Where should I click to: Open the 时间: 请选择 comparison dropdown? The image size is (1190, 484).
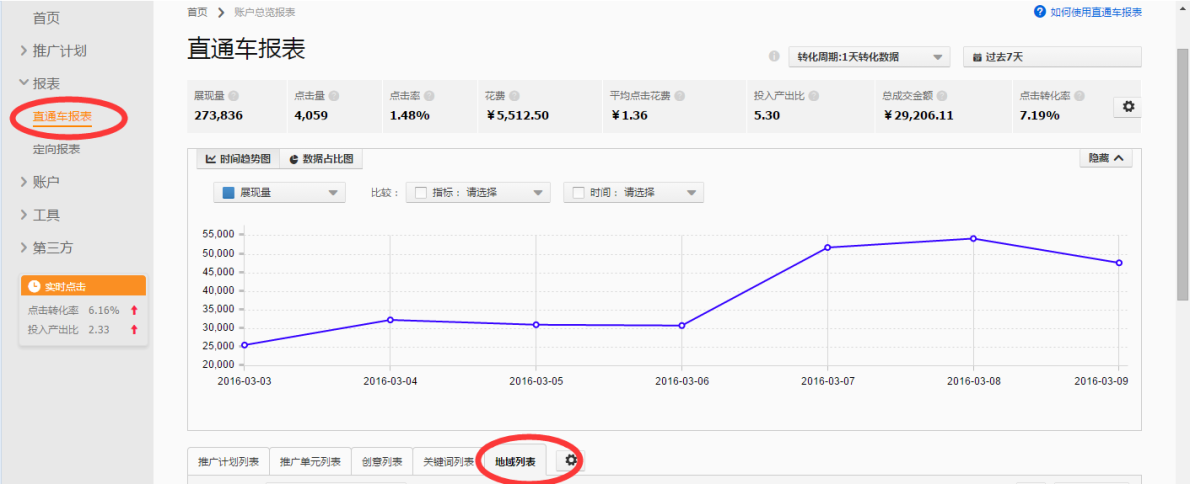[x=634, y=193]
